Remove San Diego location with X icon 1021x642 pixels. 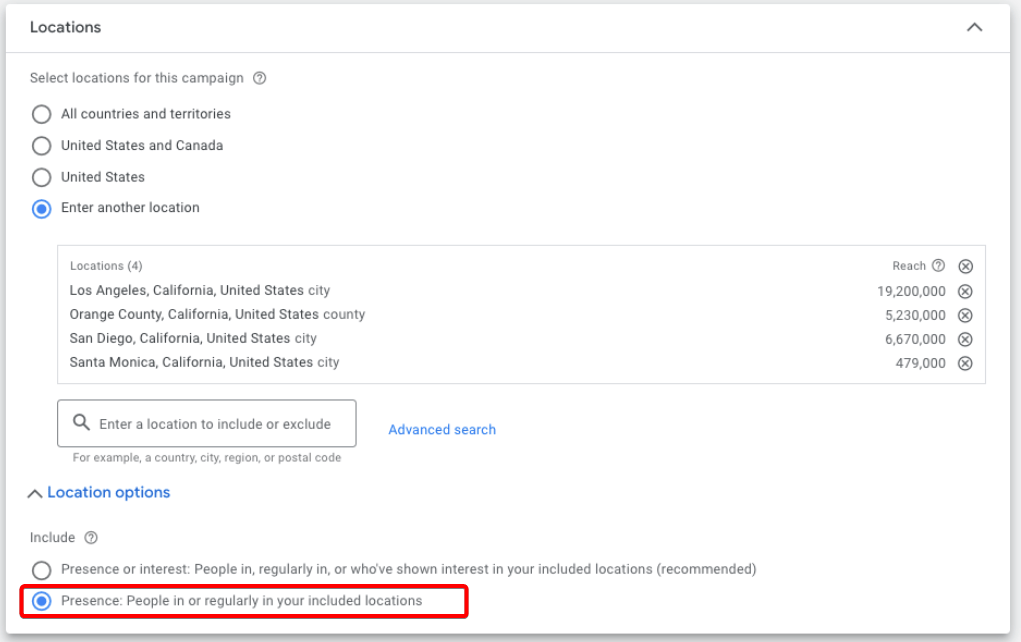point(965,339)
